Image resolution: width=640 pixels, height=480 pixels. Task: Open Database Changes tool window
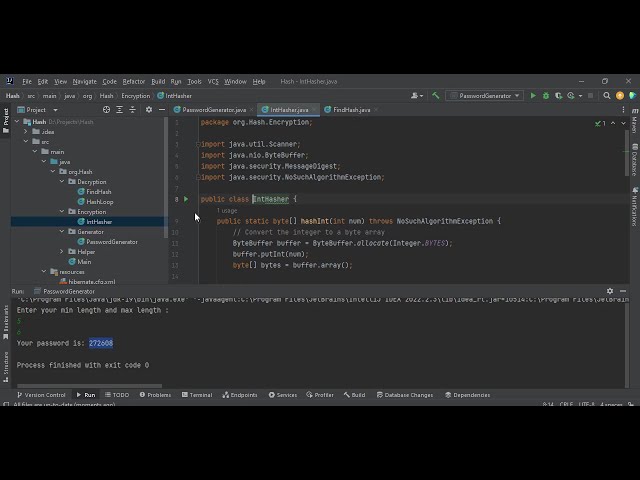404,395
